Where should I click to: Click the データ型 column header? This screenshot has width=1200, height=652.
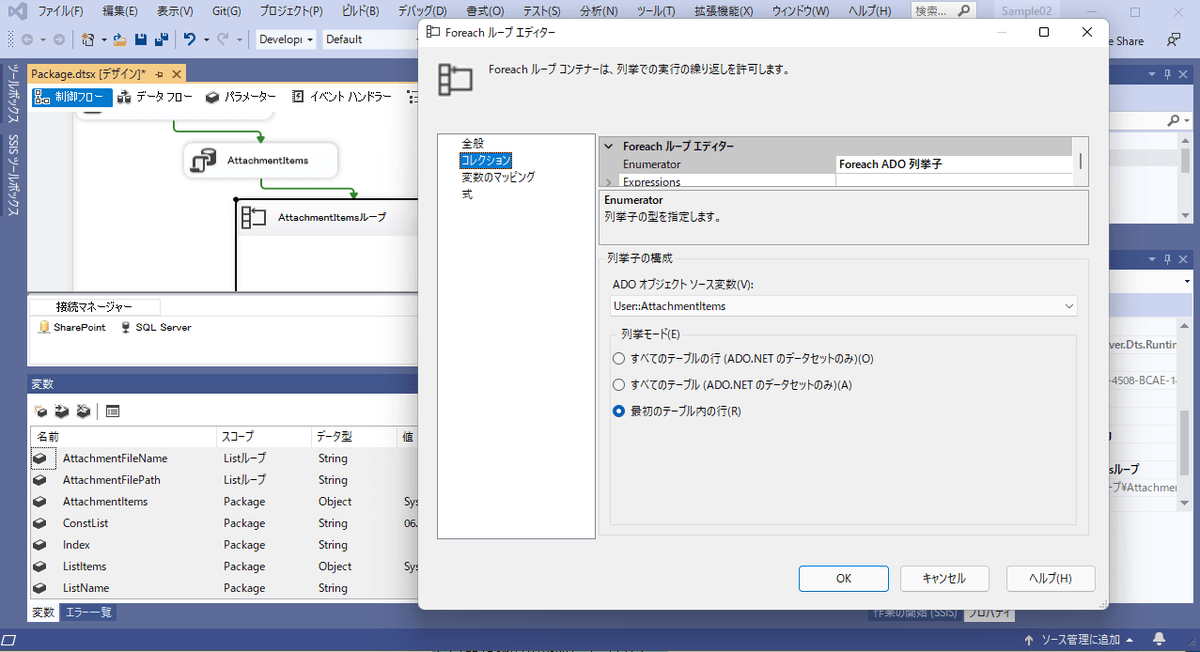click(x=354, y=437)
